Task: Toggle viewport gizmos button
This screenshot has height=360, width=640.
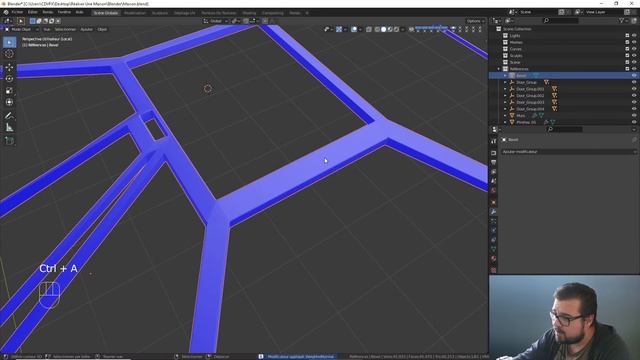Action: click(x=339, y=29)
